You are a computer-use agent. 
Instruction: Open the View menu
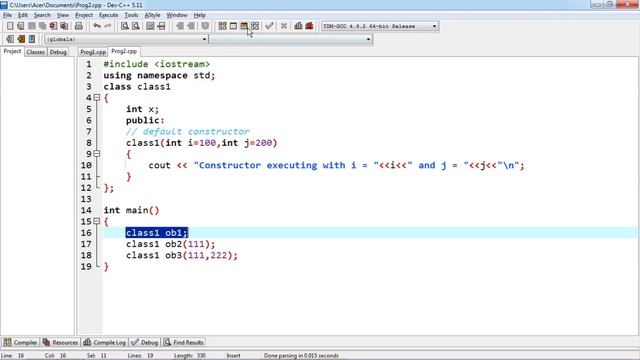pos(62,15)
